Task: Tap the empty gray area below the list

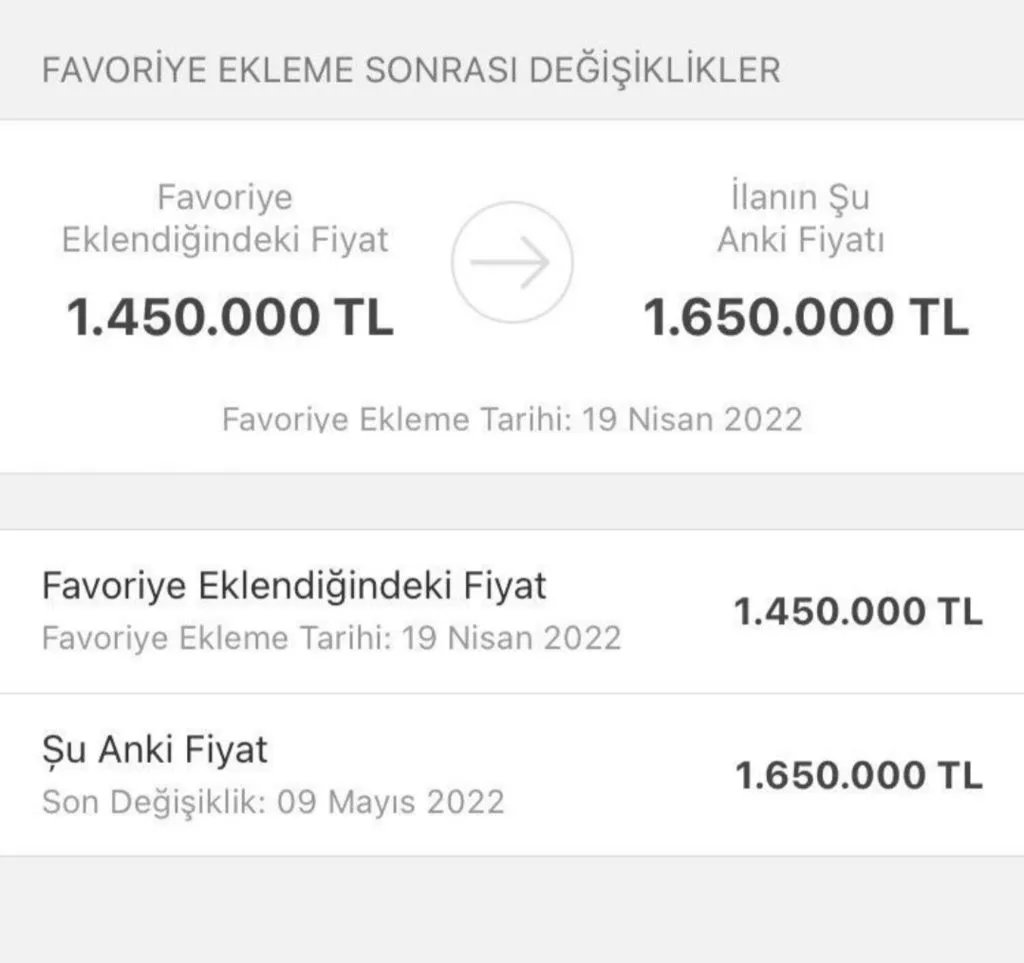Action: (512, 908)
